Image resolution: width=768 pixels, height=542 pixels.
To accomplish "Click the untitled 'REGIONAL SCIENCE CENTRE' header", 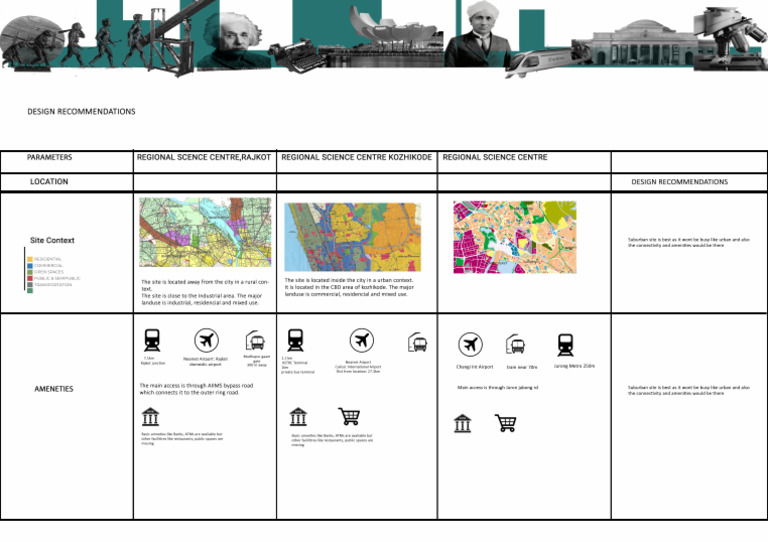I will coord(495,157).
